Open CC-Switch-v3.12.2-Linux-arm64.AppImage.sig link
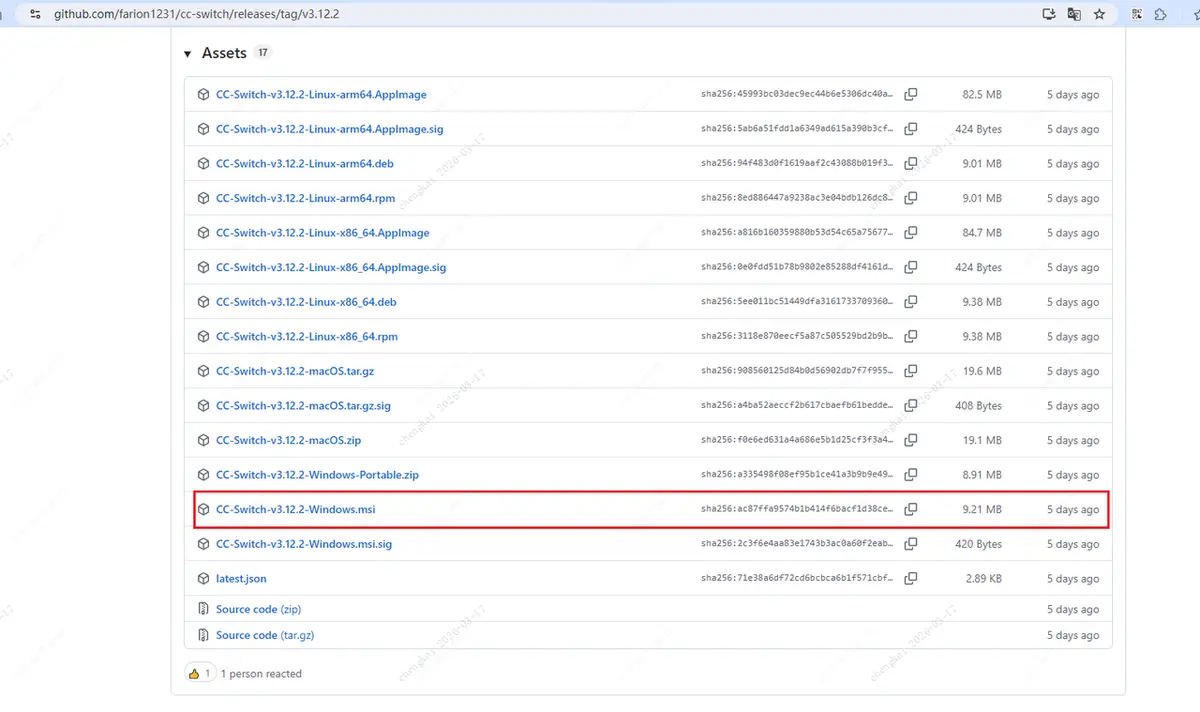1200x712 pixels. pyautogui.click(x=331, y=129)
